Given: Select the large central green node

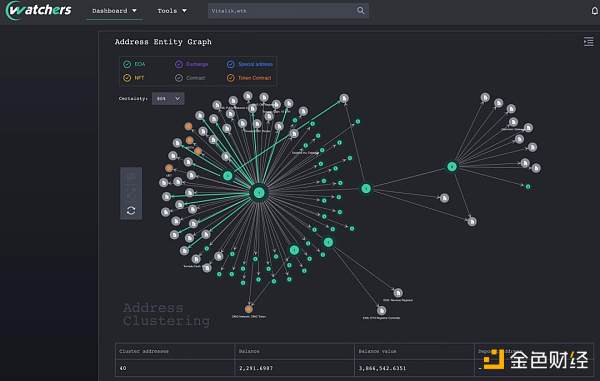Looking at the screenshot, I should click(259, 193).
